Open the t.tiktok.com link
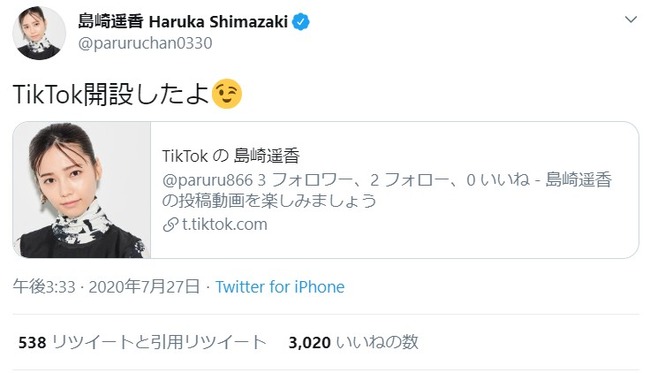 [225, 224]
